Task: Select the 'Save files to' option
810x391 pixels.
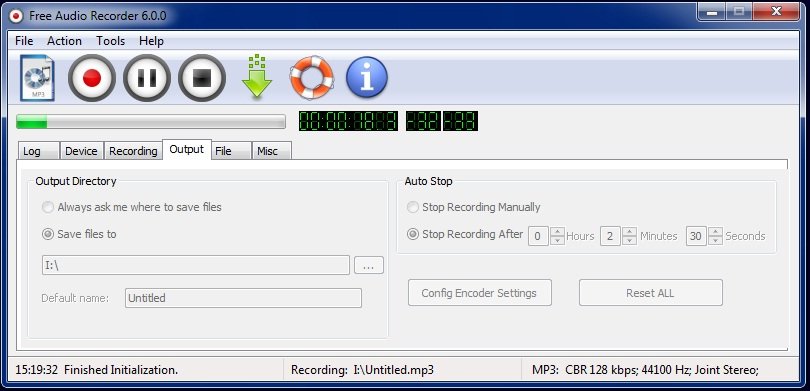Action: coord(79,234)
